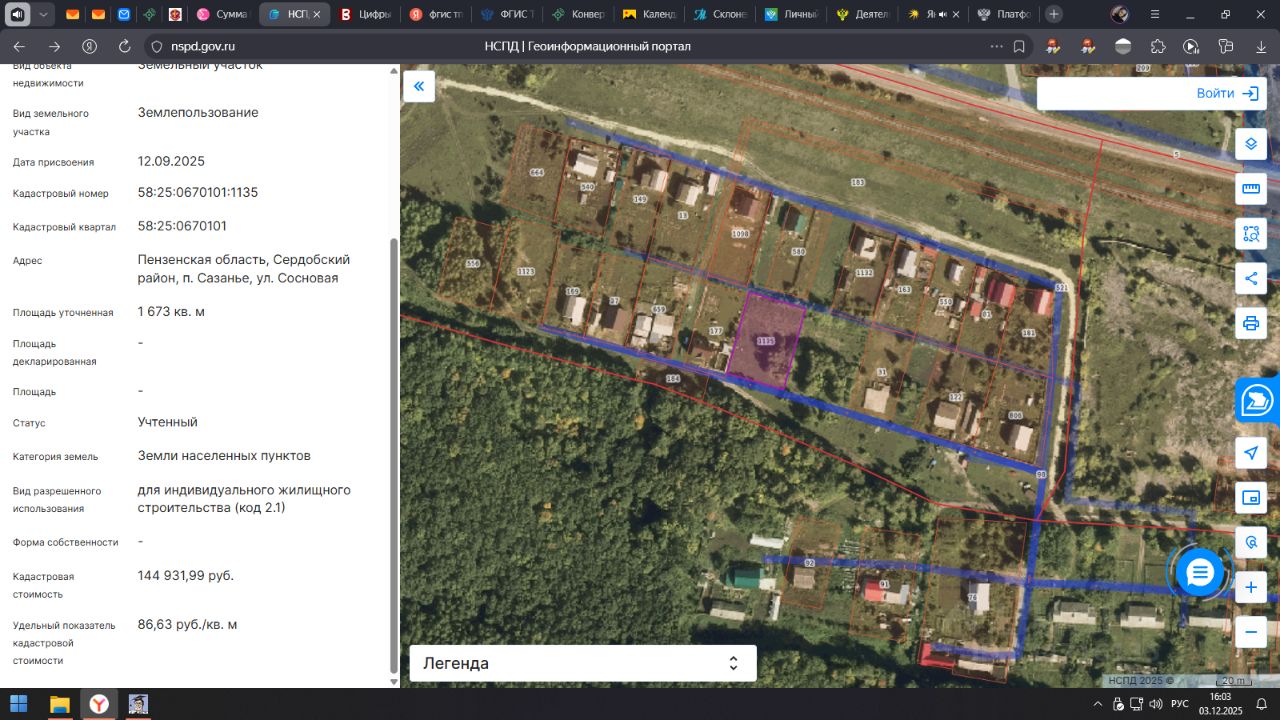1280x720 pixels.
Task: Switch to the Личный tab
Action: click(791, 15)
